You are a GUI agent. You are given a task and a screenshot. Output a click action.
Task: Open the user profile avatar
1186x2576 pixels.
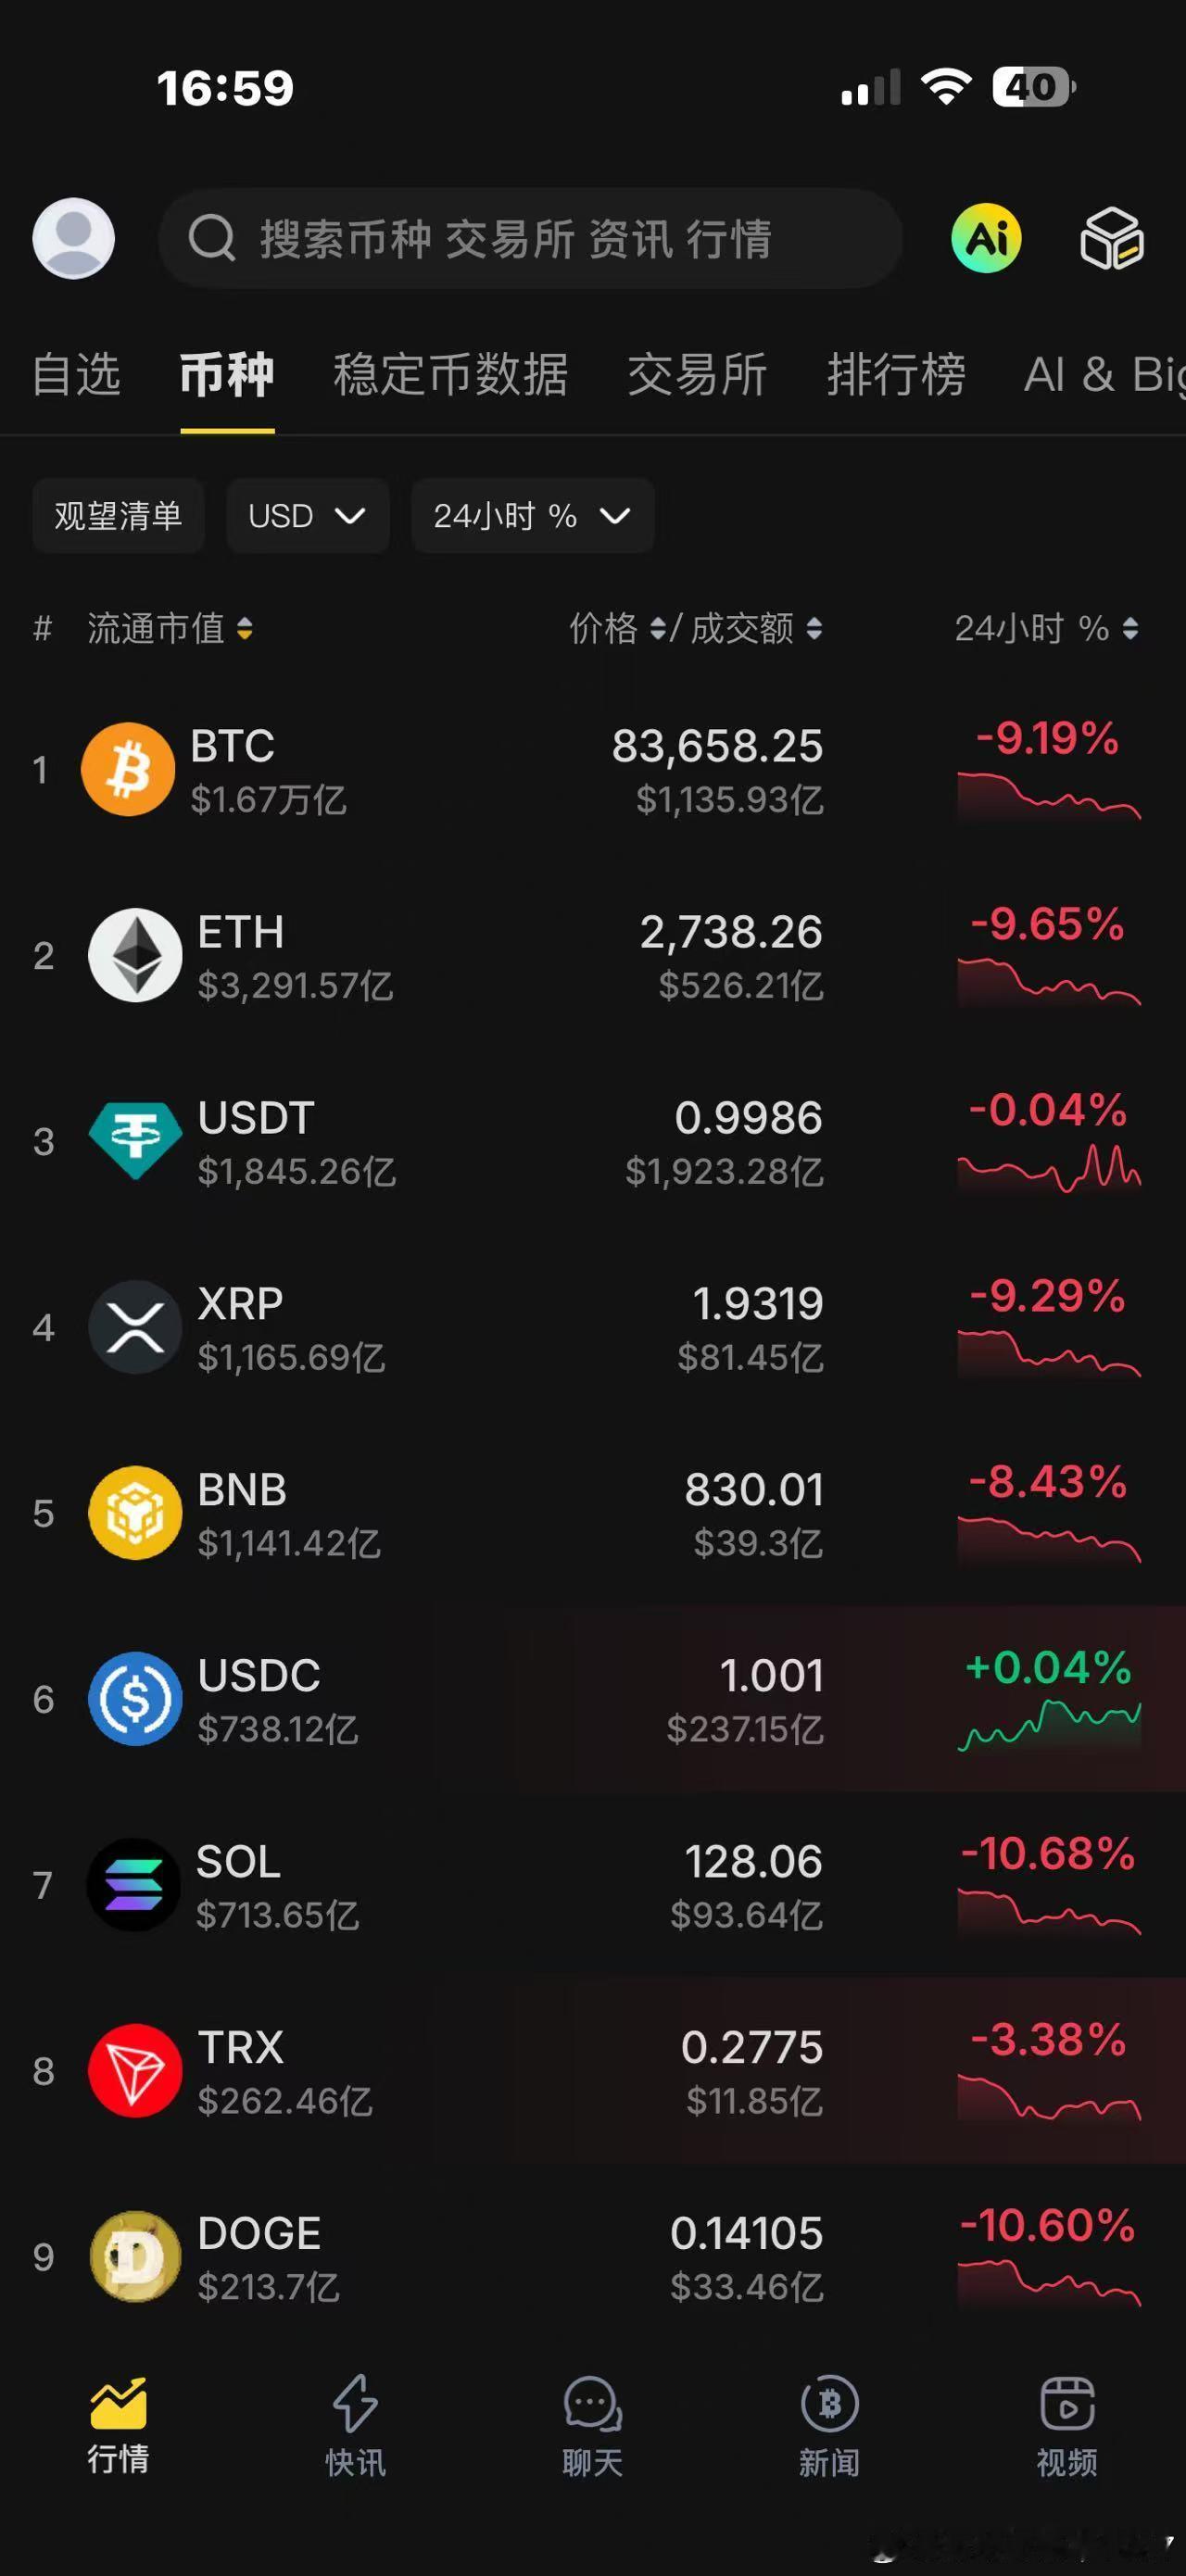coord(74,238)
